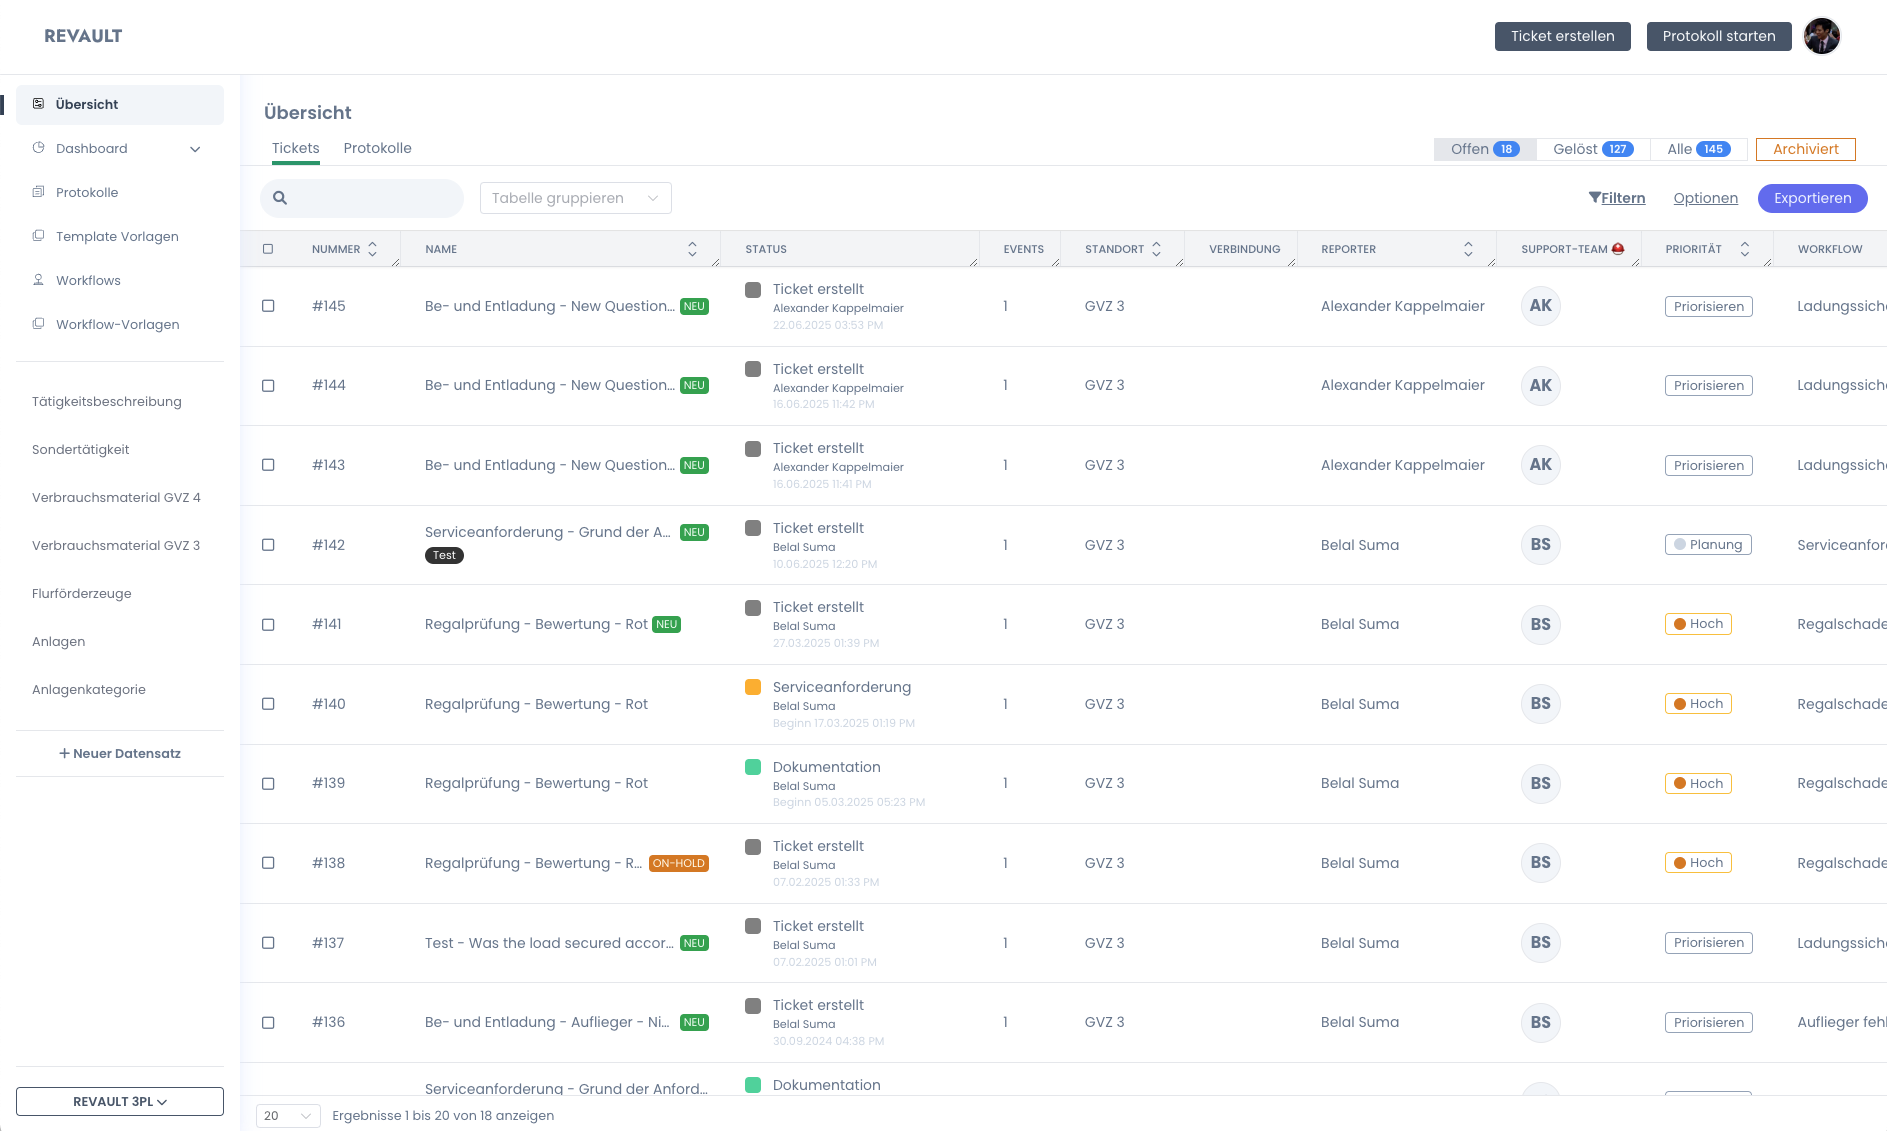The width and height of the screenshot is (1887, 1131).
Task: Expand the Dashboard sidebar menu
Action: 195,149
